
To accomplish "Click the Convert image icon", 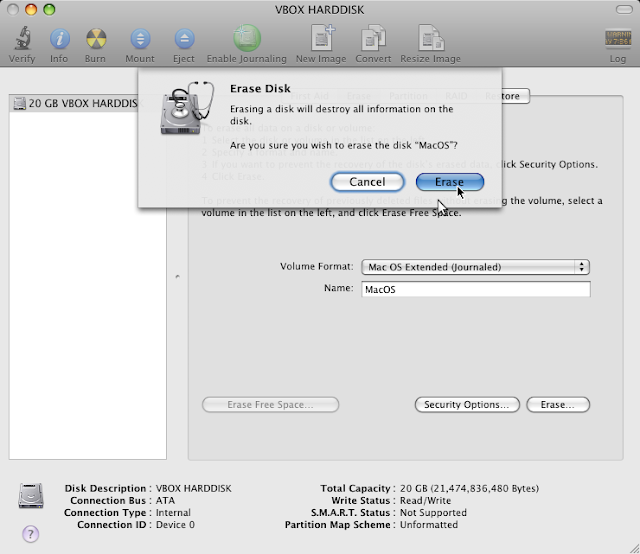I will coord(373,38).
